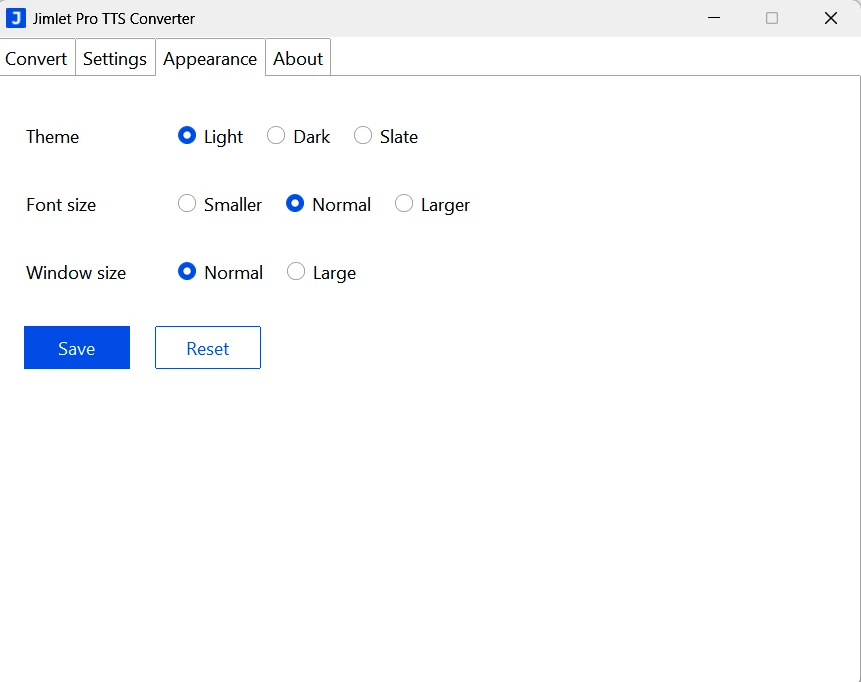861x682 pixels.
Task: Select the Slate theme option
Action: tap(363, 136)
